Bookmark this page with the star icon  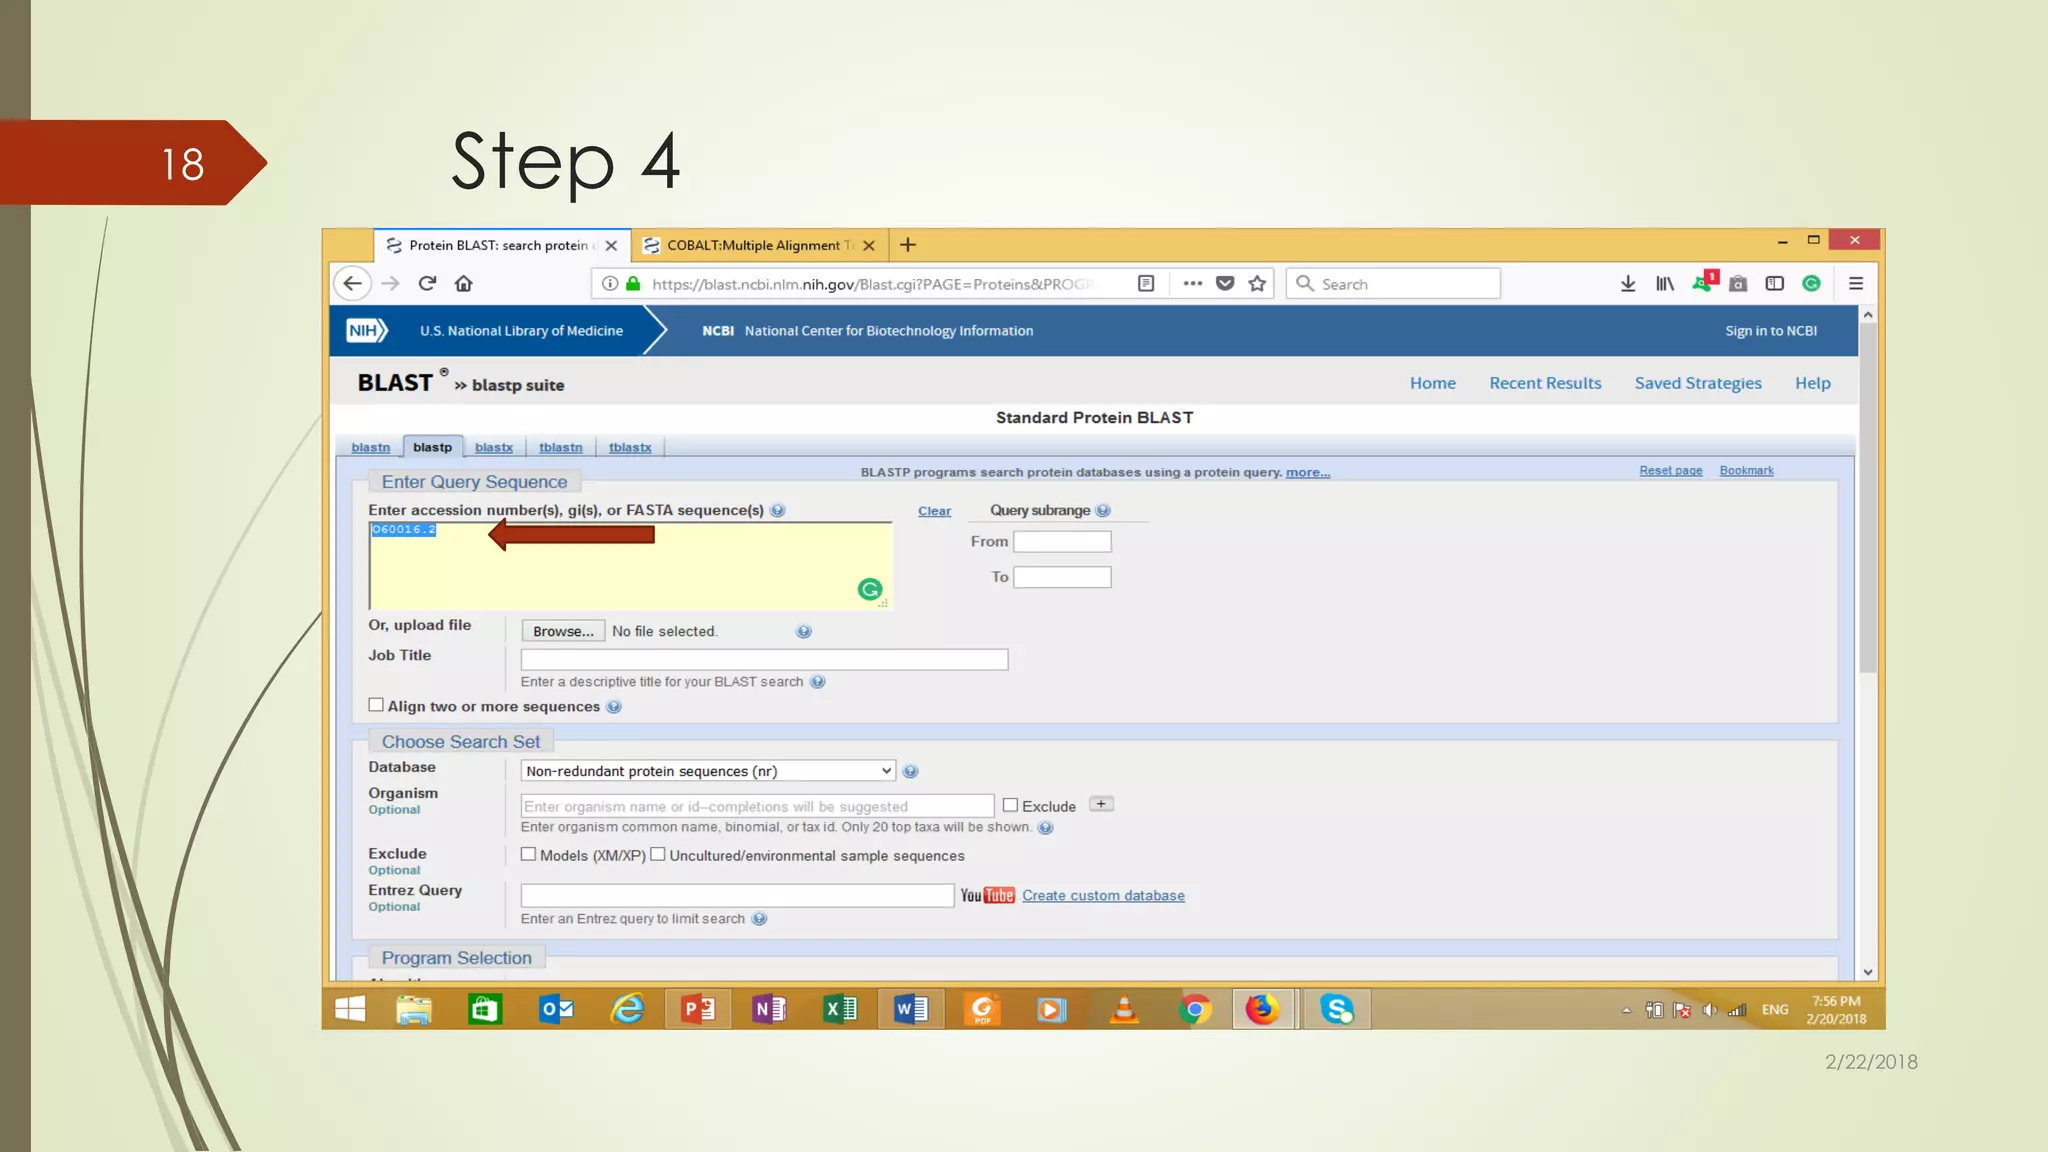point(1257,284)
